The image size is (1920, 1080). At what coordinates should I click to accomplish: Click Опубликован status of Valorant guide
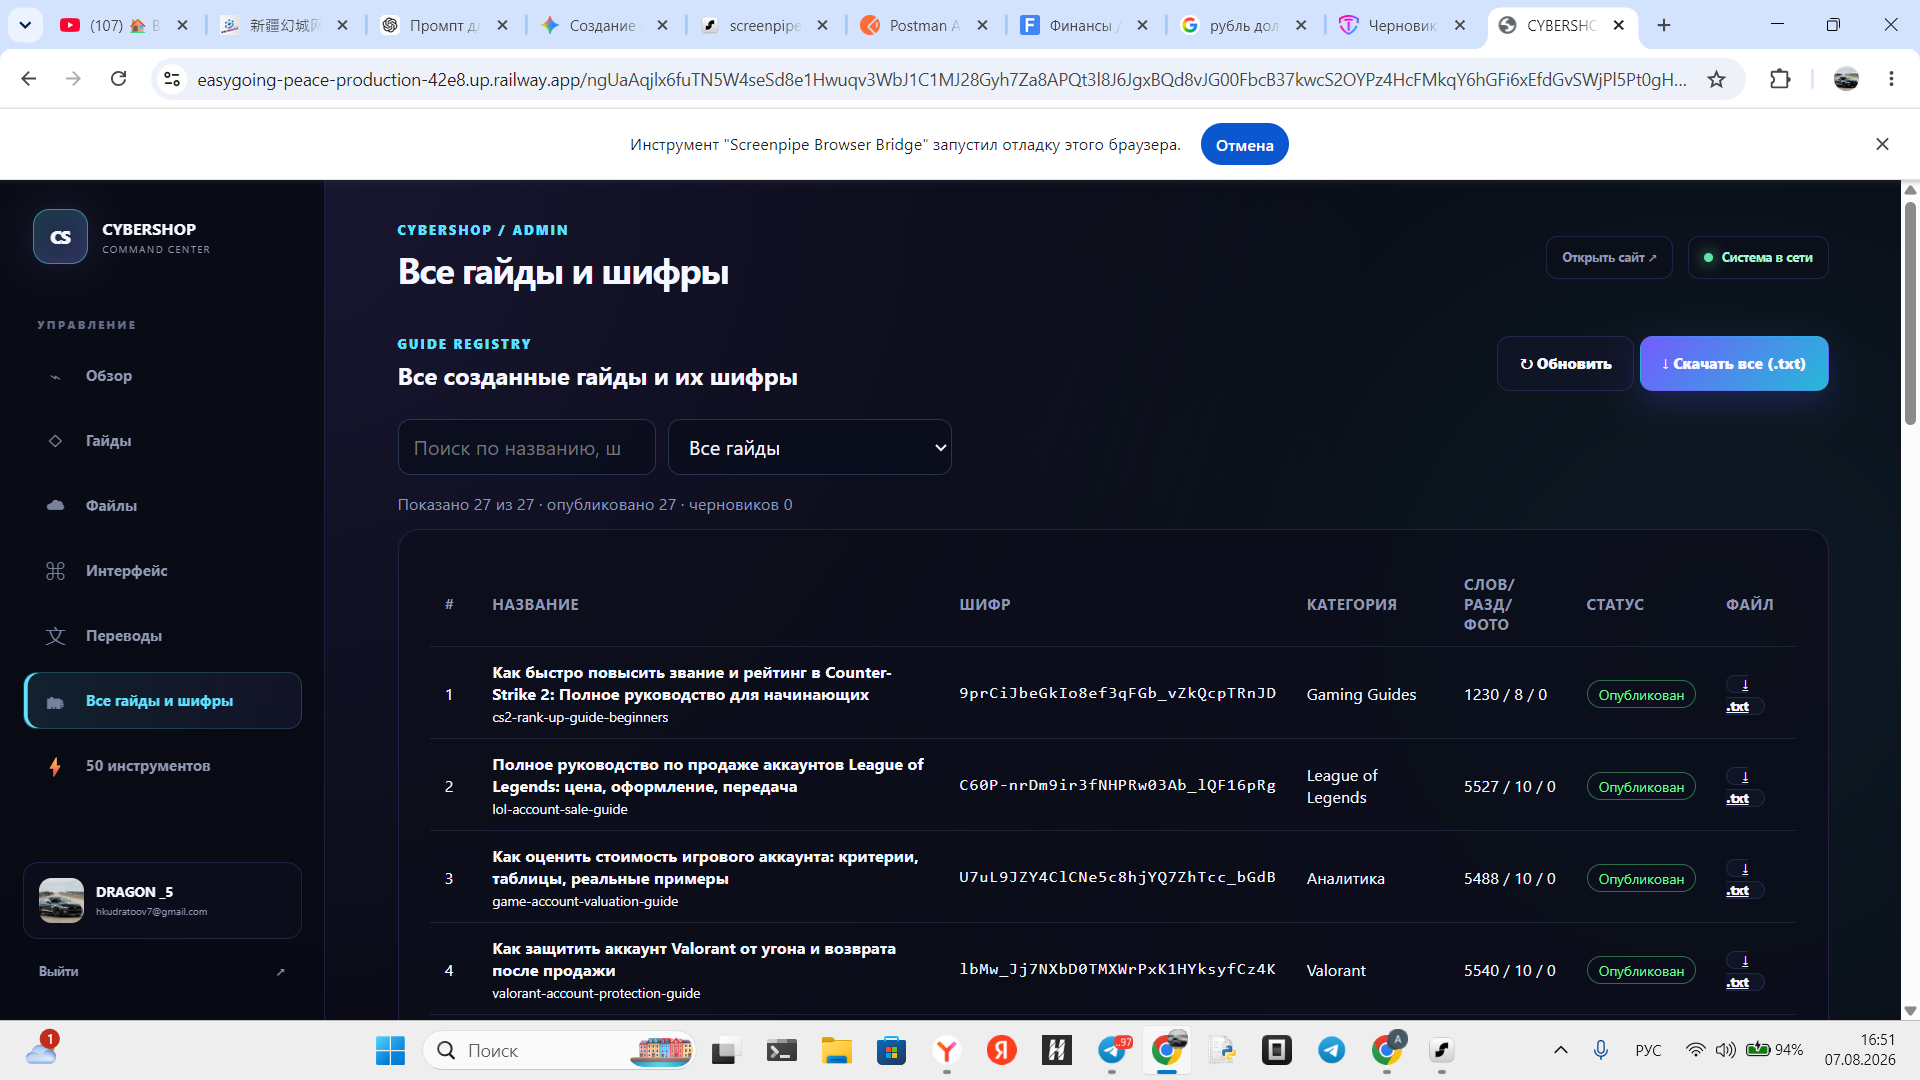point(1641,971)
